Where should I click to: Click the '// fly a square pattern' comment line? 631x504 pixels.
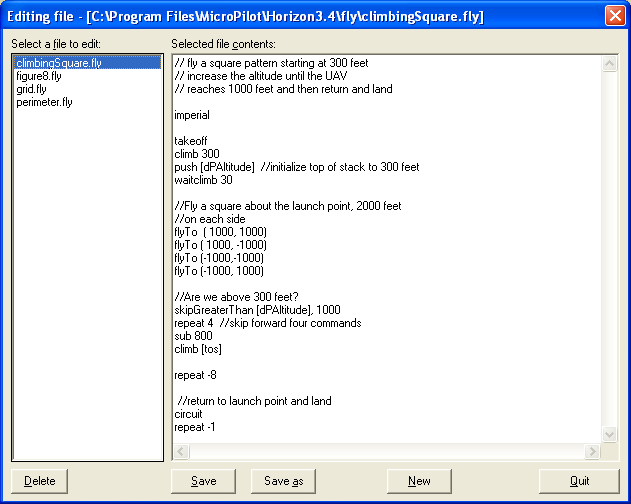point(271,63)
